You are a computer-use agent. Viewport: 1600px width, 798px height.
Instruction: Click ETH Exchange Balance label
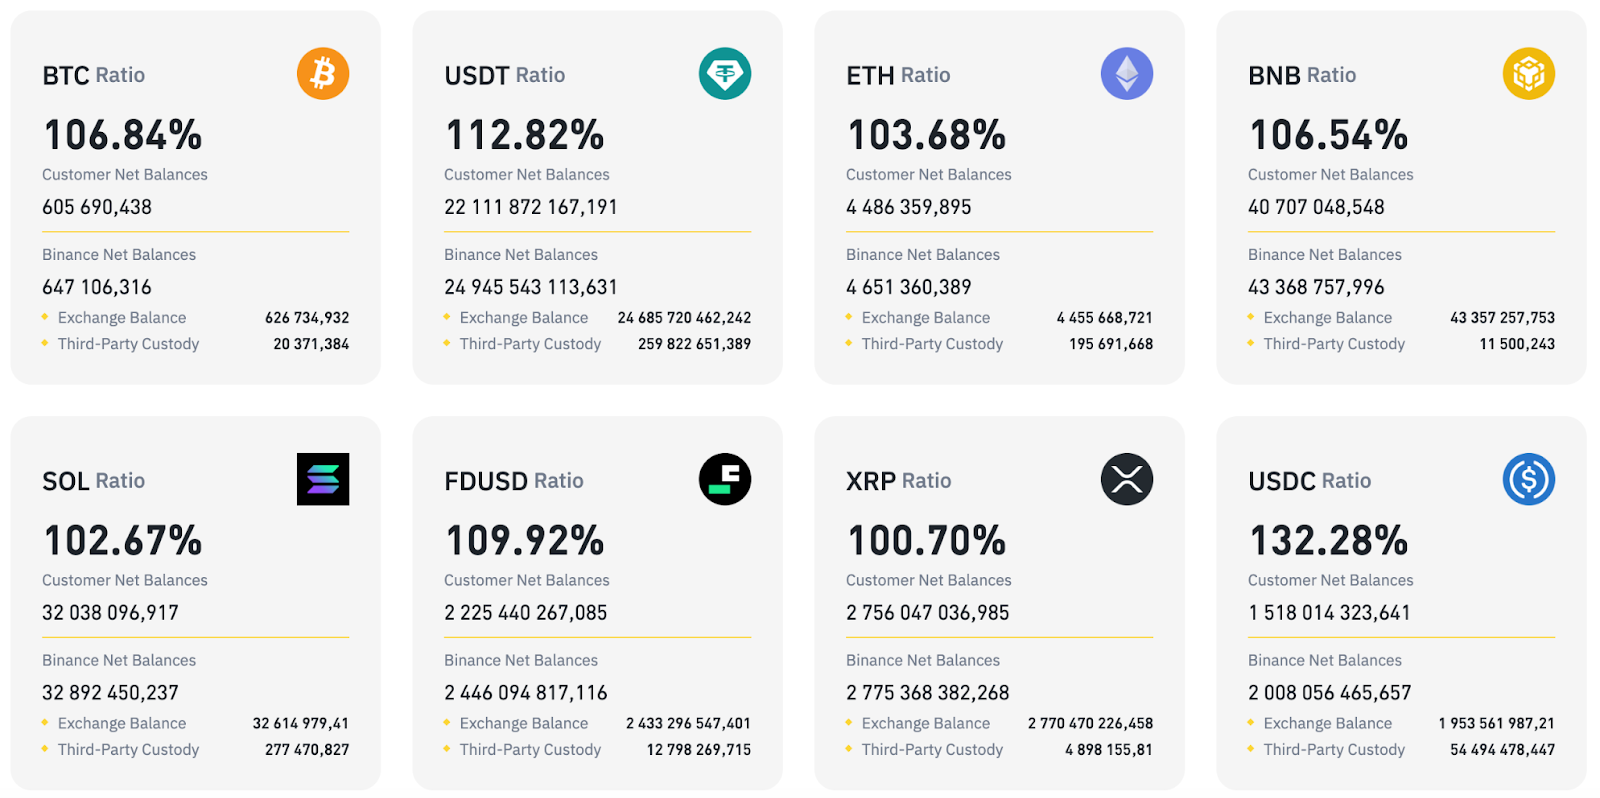click(926, 318)
